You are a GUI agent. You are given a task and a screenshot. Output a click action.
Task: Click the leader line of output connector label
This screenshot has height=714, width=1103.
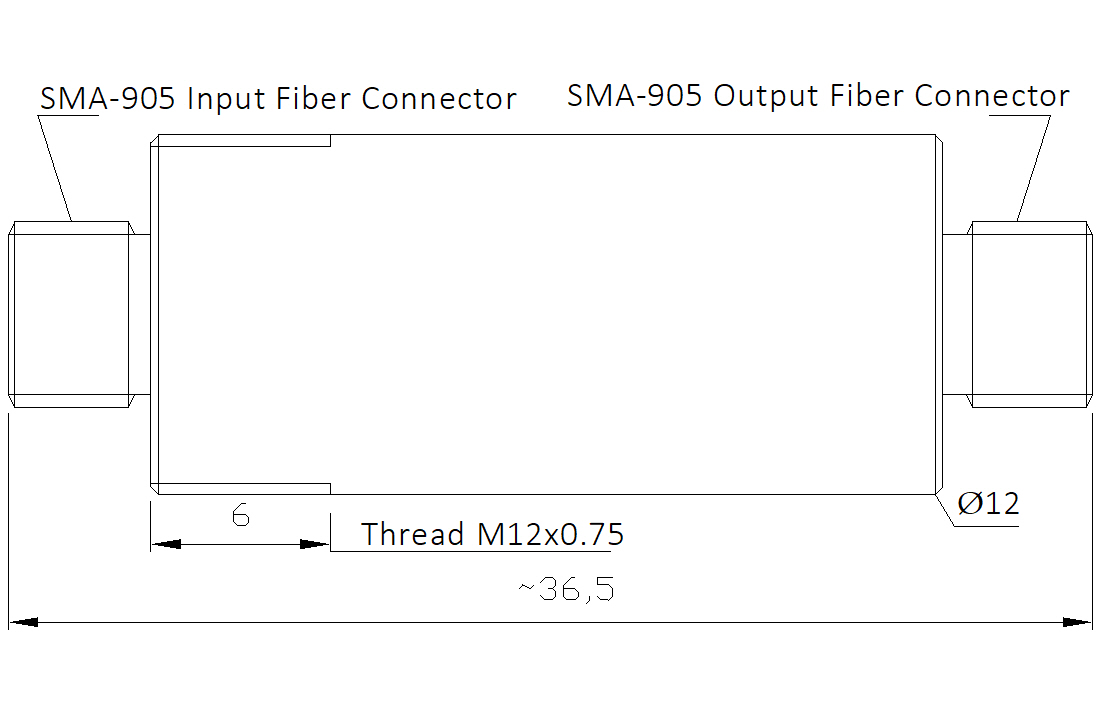click(1034, 169)
